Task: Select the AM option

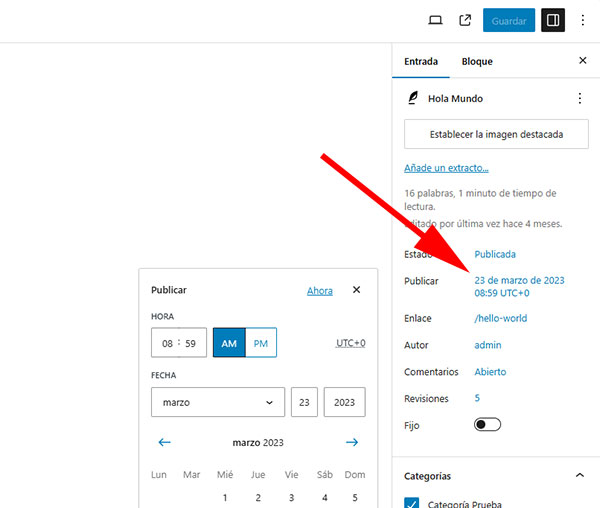Action: tap(229, 343)
